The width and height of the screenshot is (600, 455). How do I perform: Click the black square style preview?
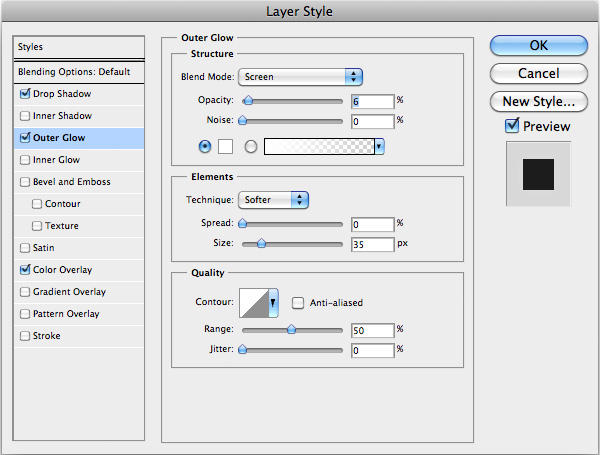538,174
